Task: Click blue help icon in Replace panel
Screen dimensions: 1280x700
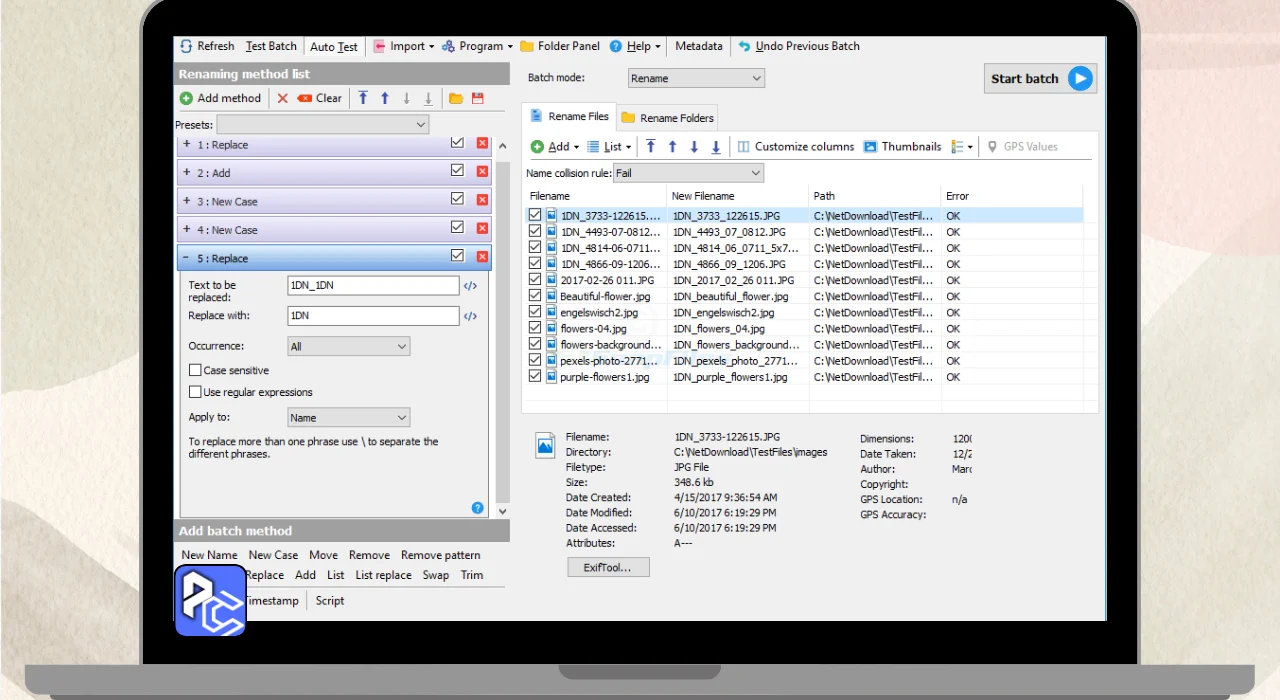Action: coord(477,508)
